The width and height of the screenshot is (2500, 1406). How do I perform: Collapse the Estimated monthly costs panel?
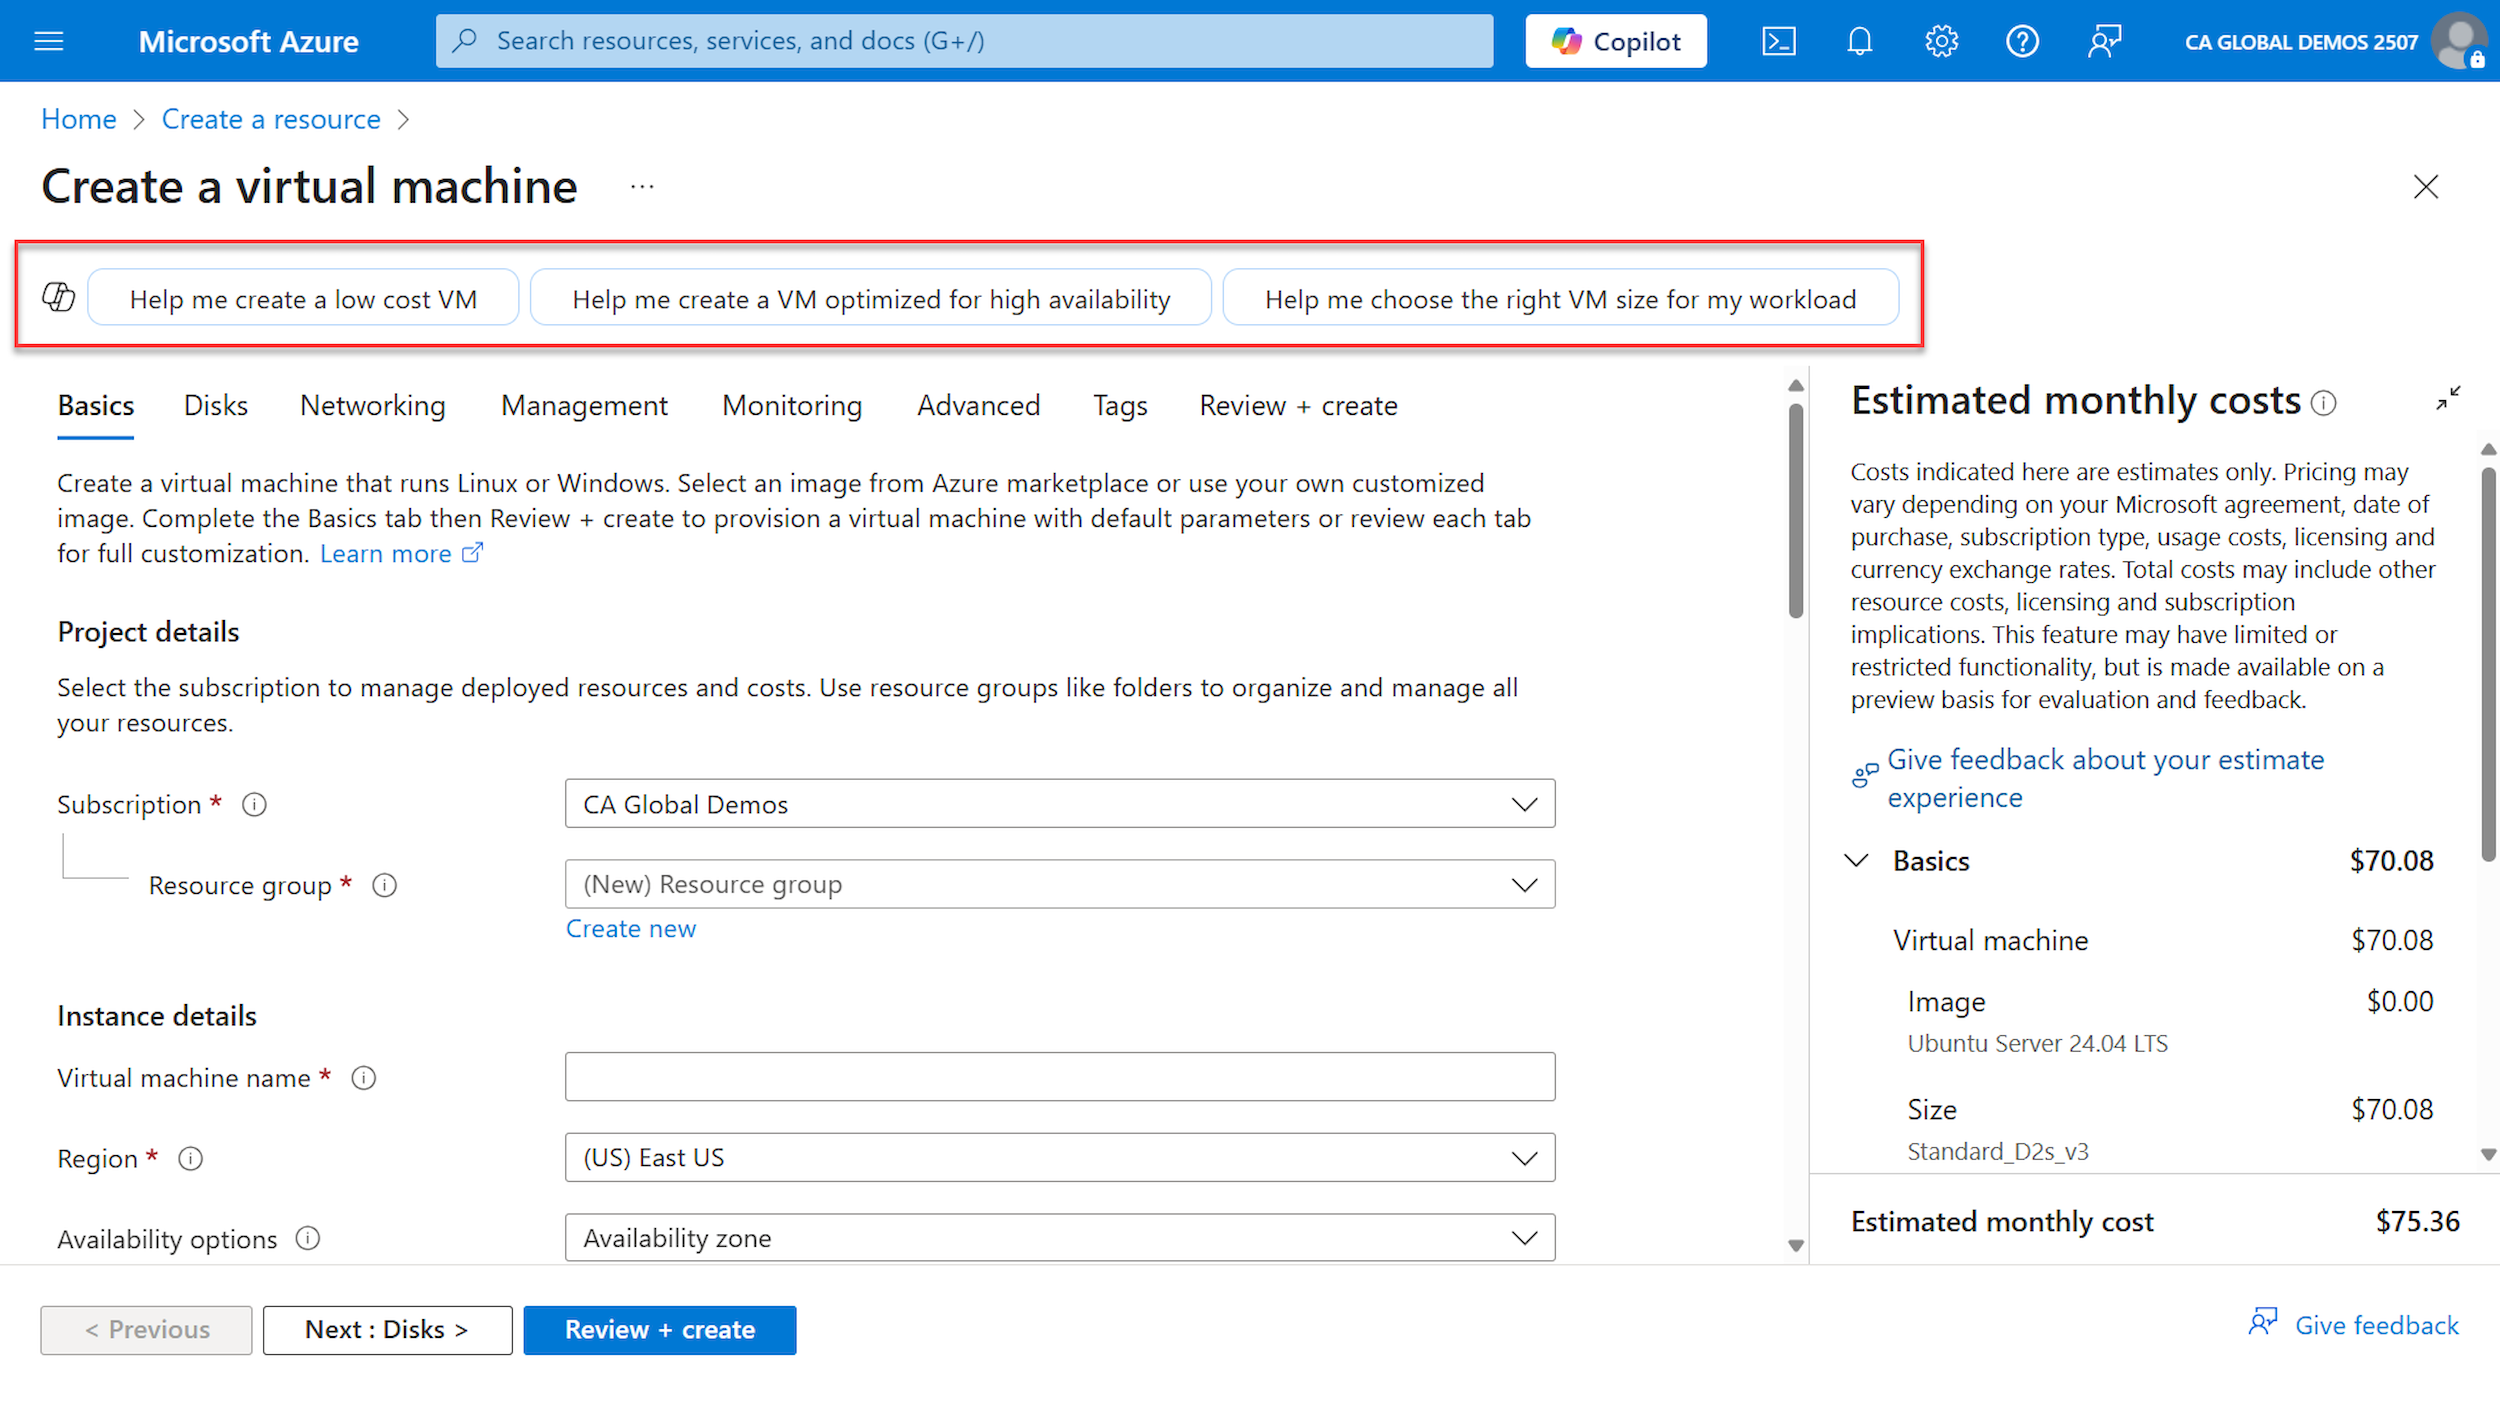(2448, 399)
